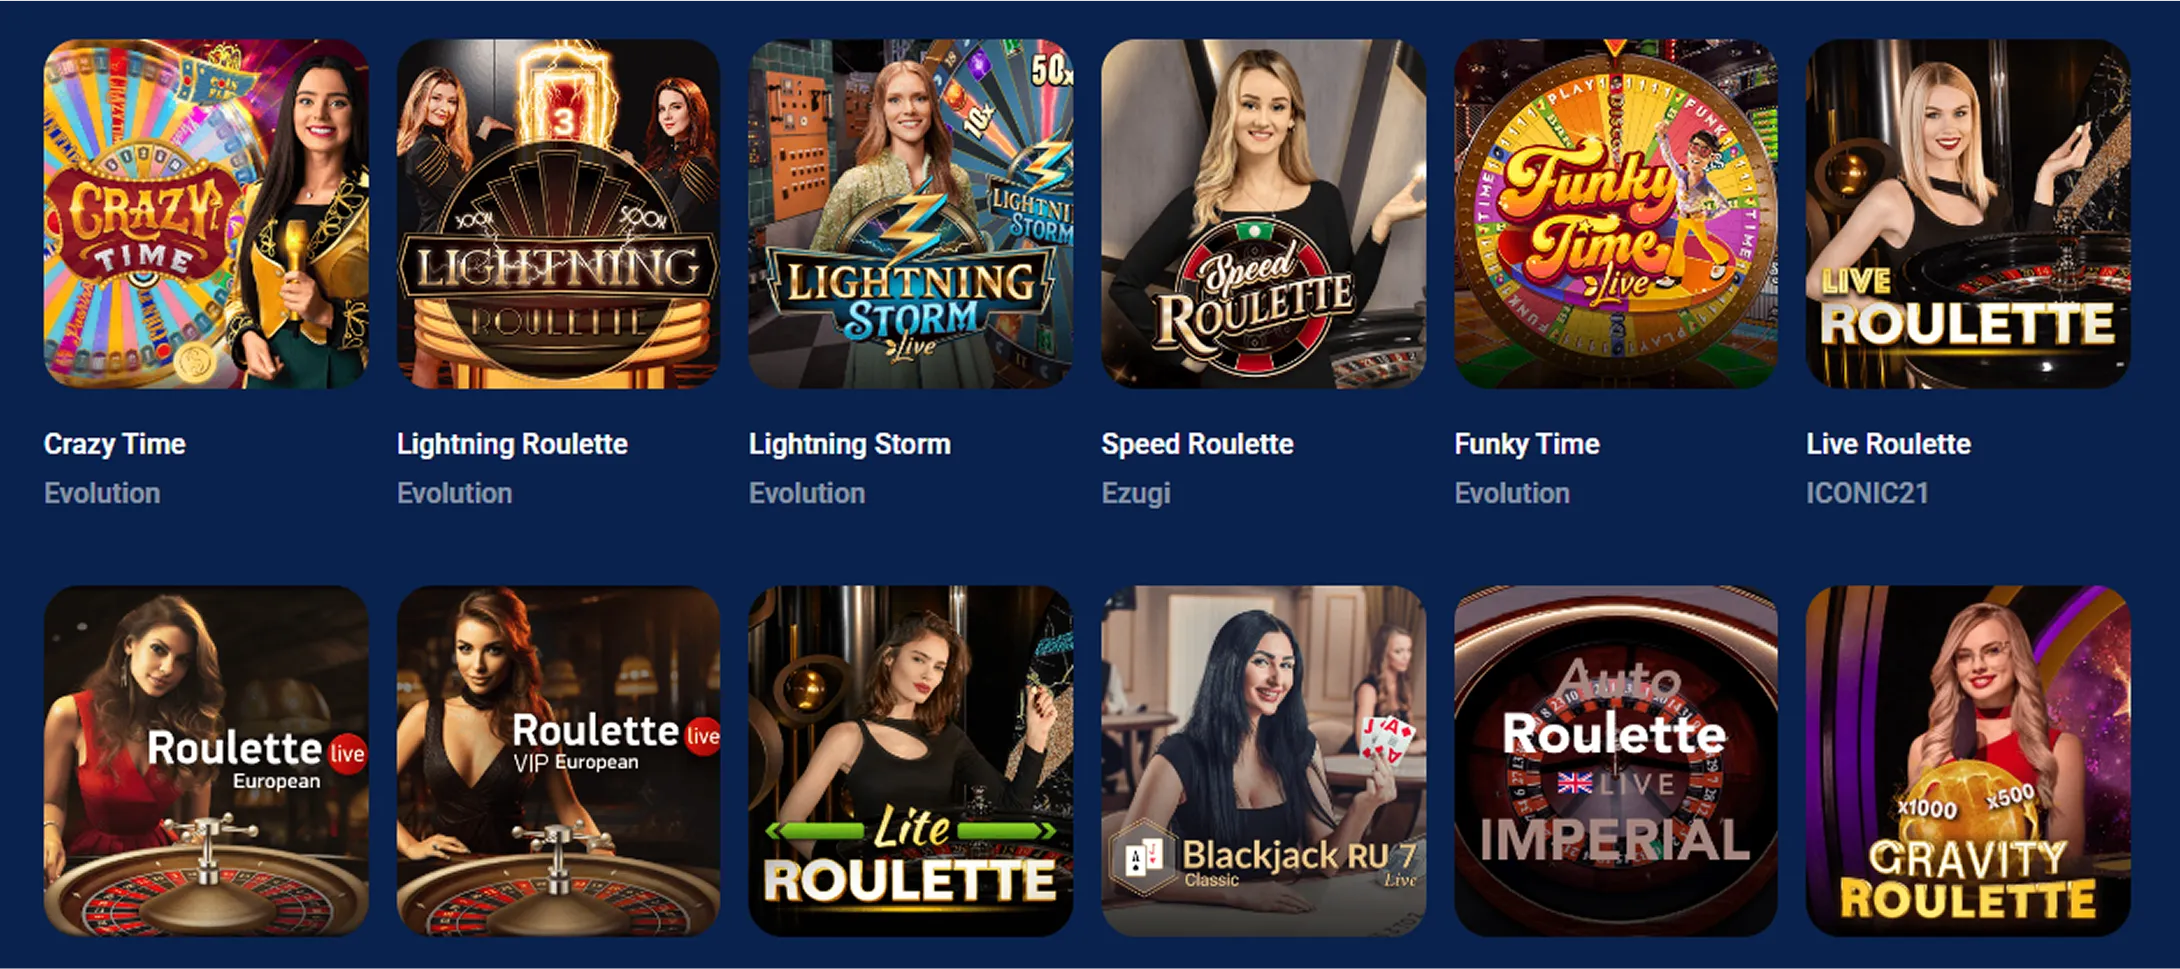This screenshot has height=969, width=2180.
Task: Launch Roulette Live European game tile
Action: click(206, 761)
